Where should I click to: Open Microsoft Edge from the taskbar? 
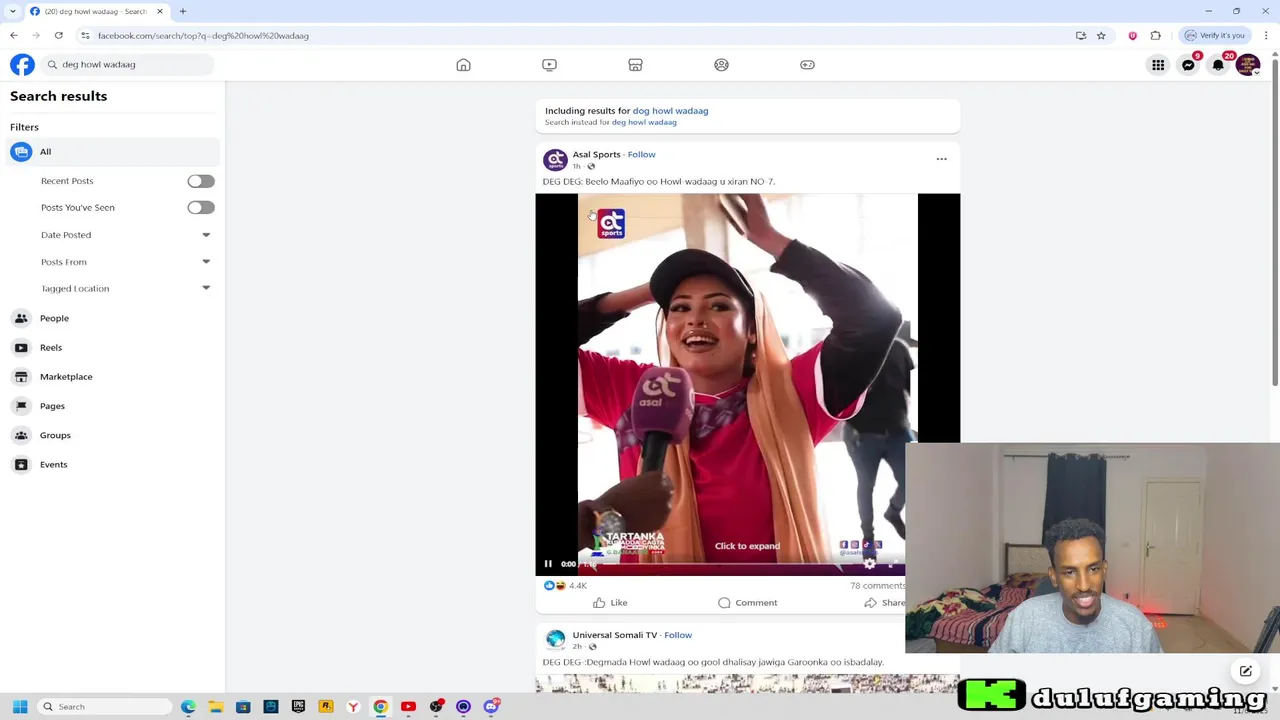tap(188, 707)
